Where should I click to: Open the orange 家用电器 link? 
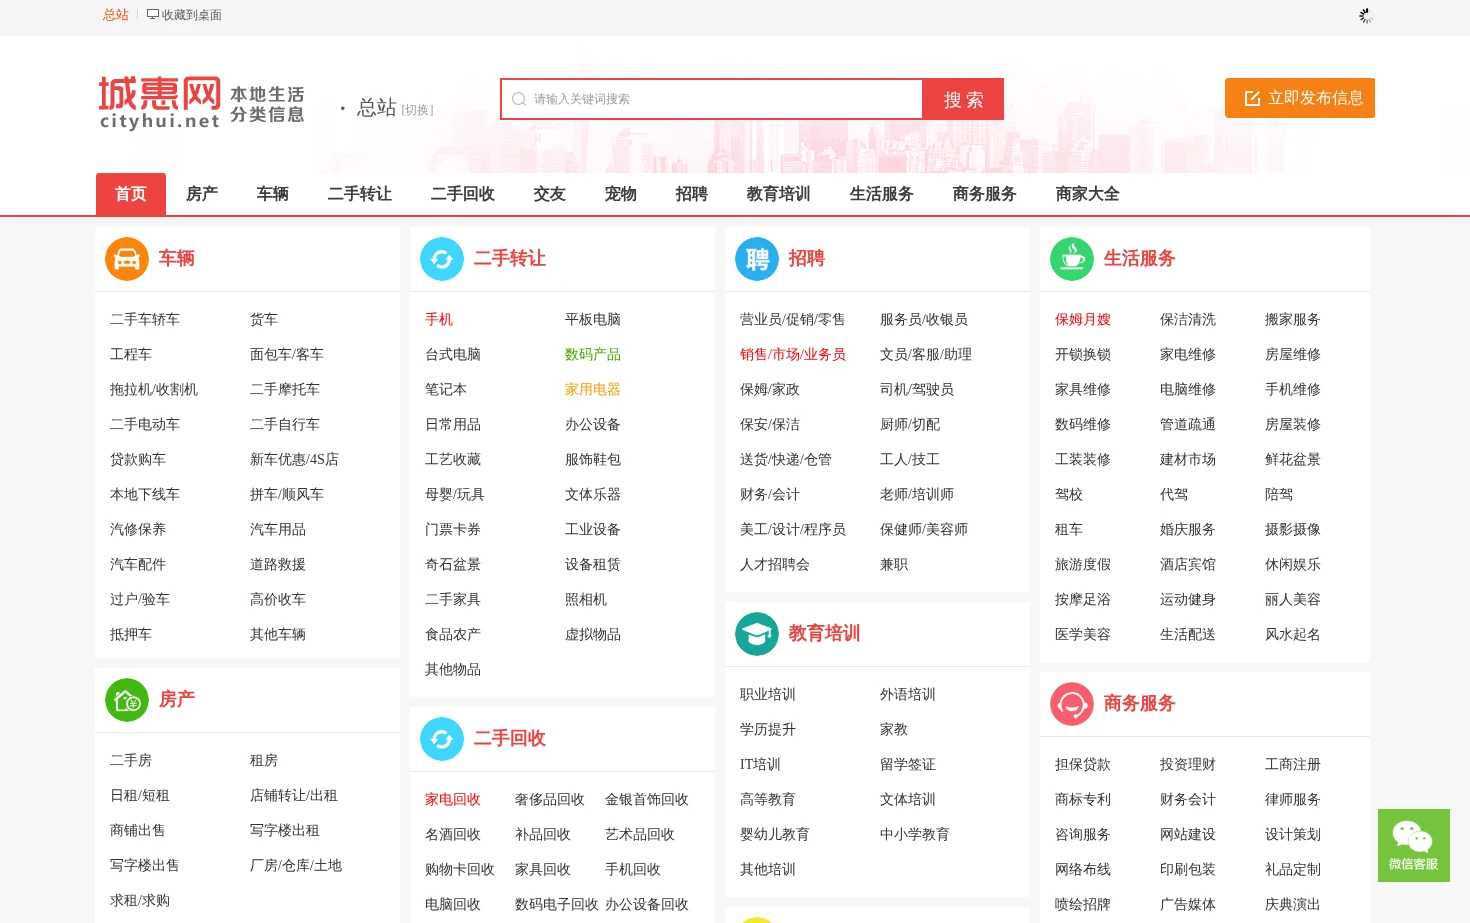(593, 390)
